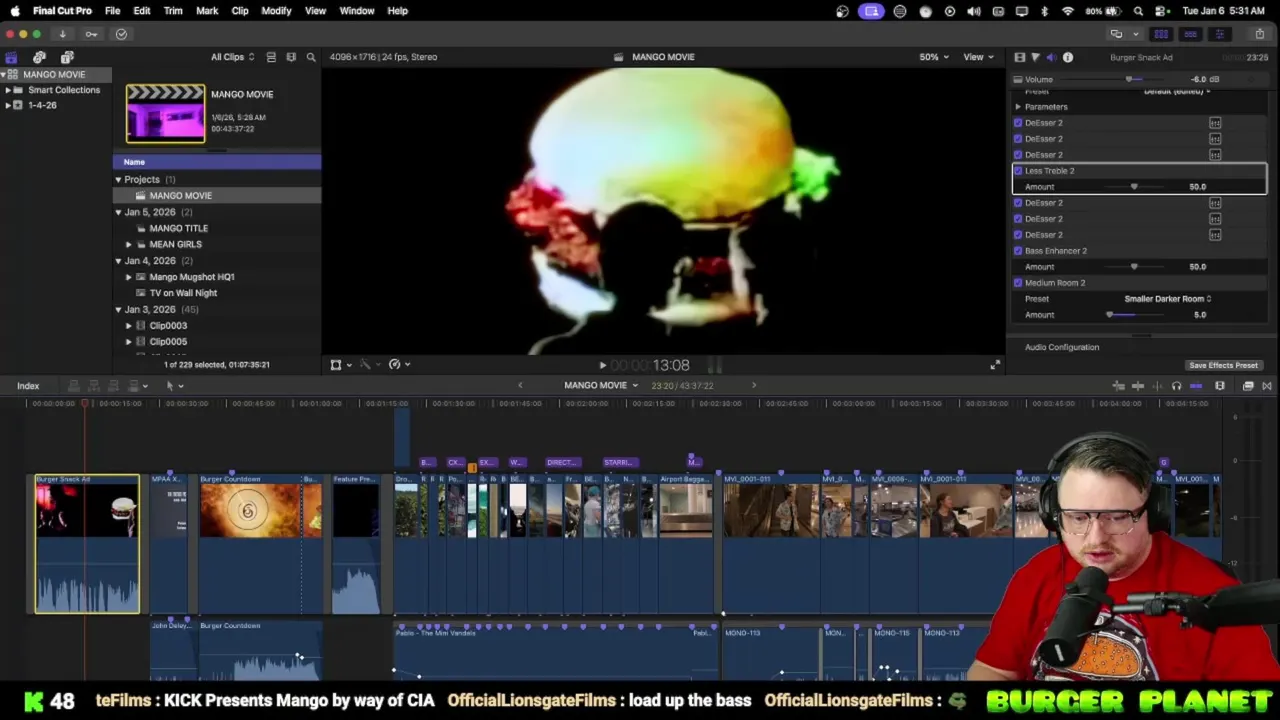Open Smaller Darker Room preset dropdown
This screenshot has width=1280, height=720.
(1167, 299)
